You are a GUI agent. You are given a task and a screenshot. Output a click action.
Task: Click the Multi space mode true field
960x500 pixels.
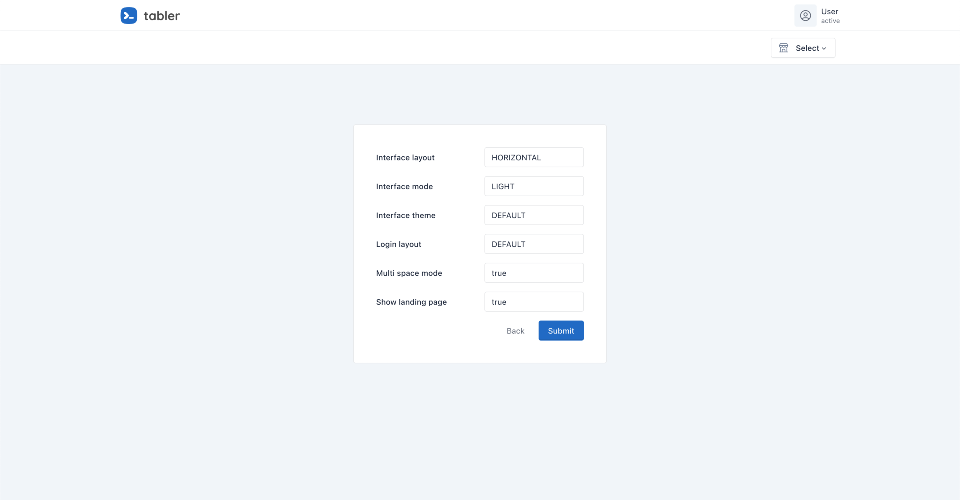point(534,273)
